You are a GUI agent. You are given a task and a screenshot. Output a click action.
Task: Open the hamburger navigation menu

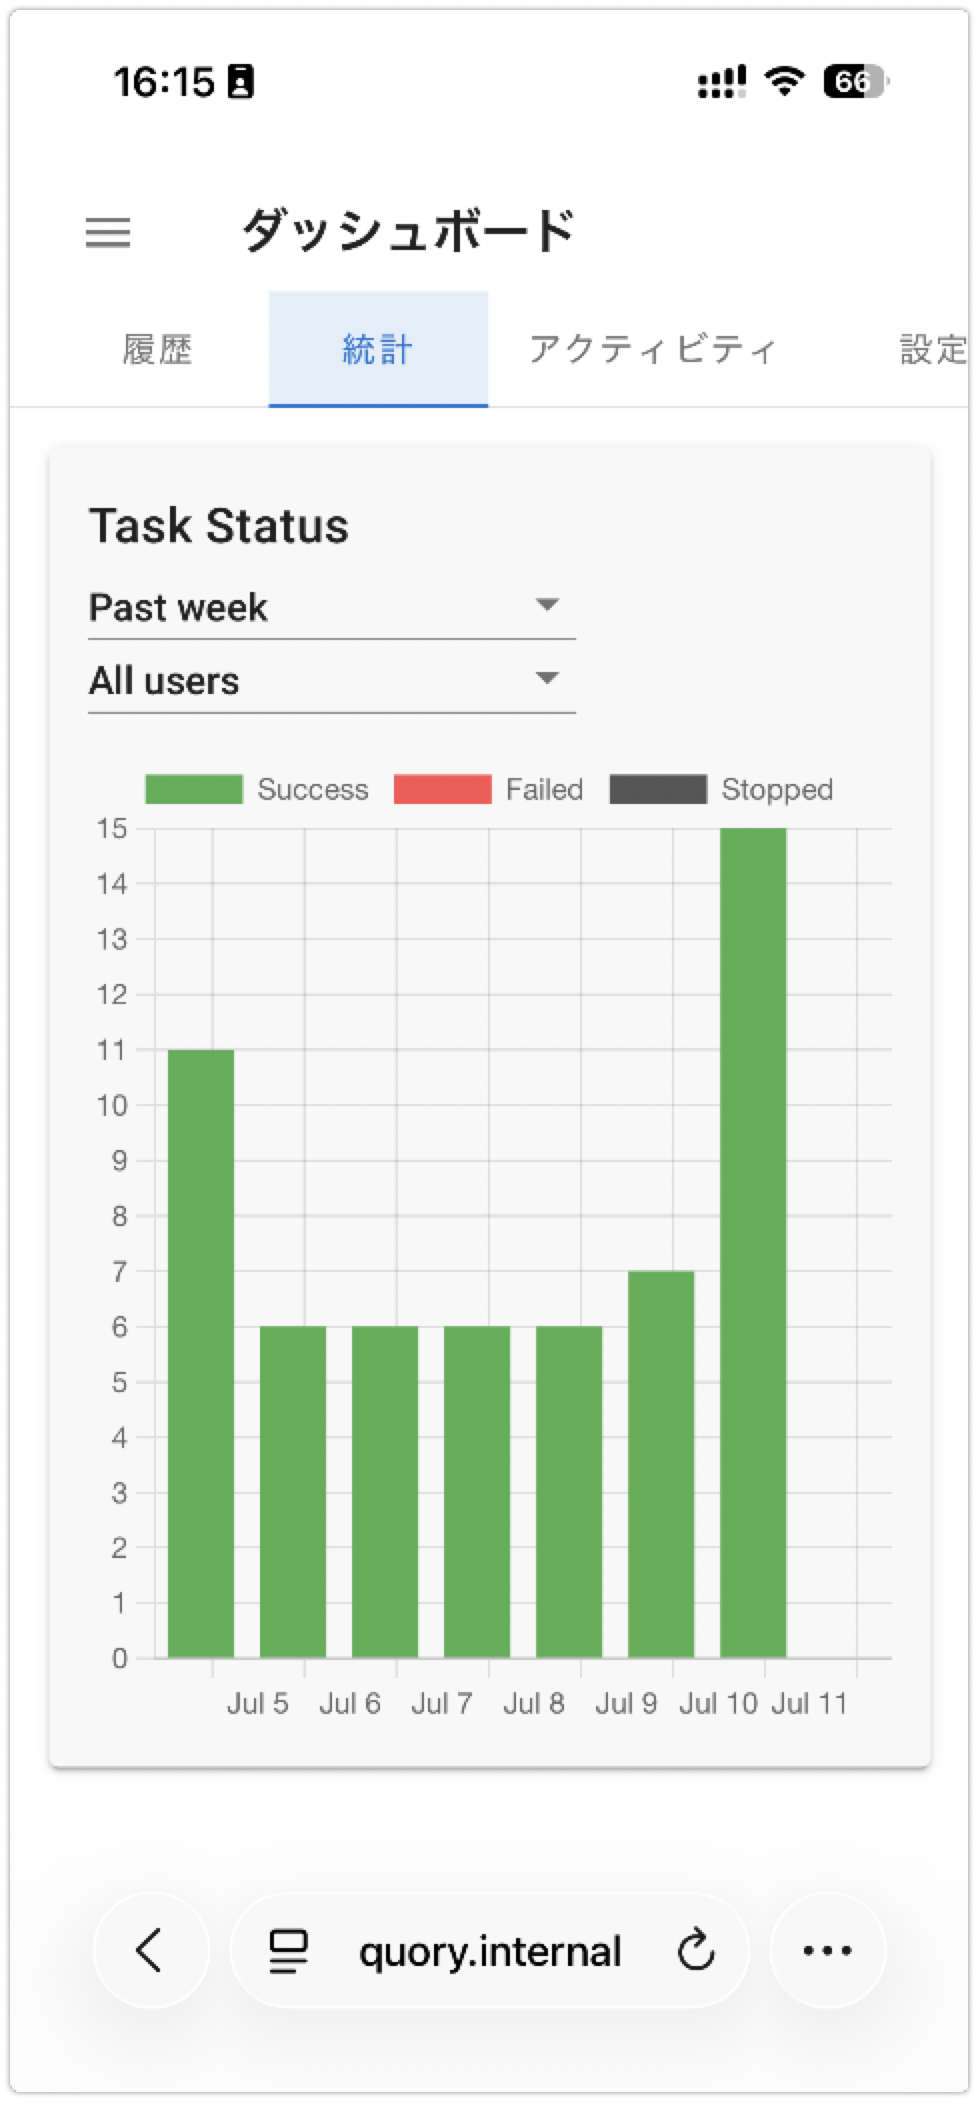108,232
